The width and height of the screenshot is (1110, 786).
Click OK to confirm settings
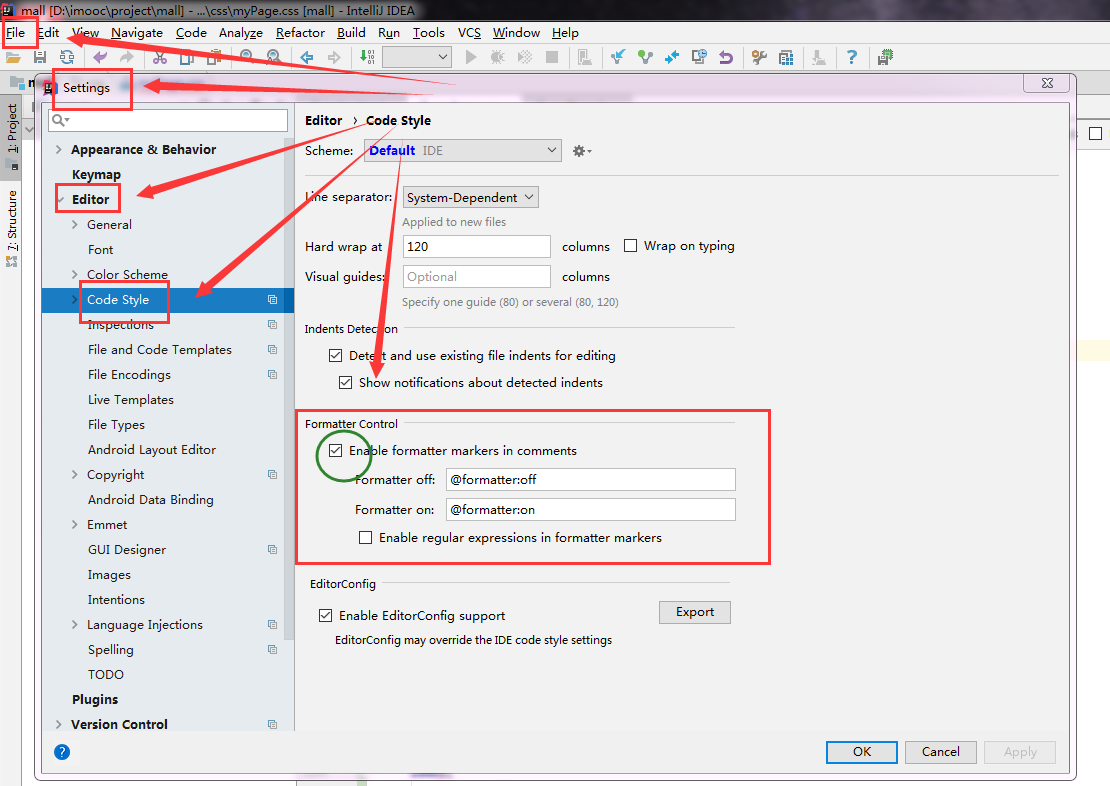[x=862, y=752]
